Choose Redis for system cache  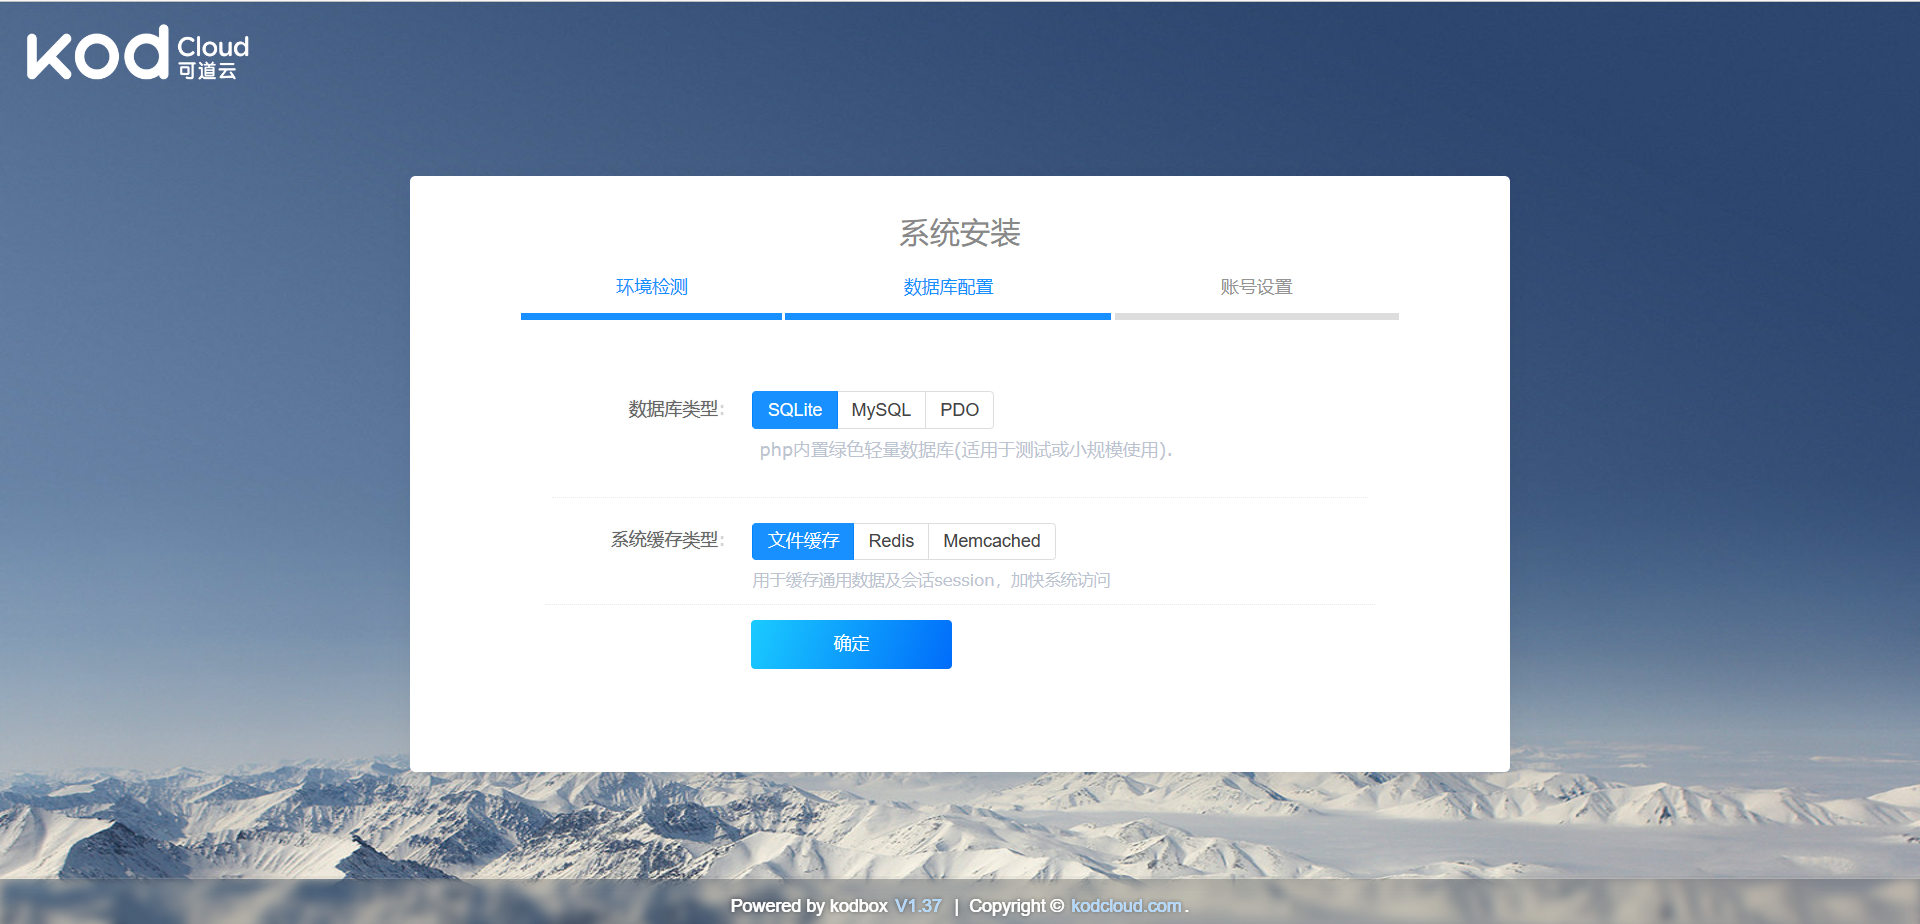891,541
